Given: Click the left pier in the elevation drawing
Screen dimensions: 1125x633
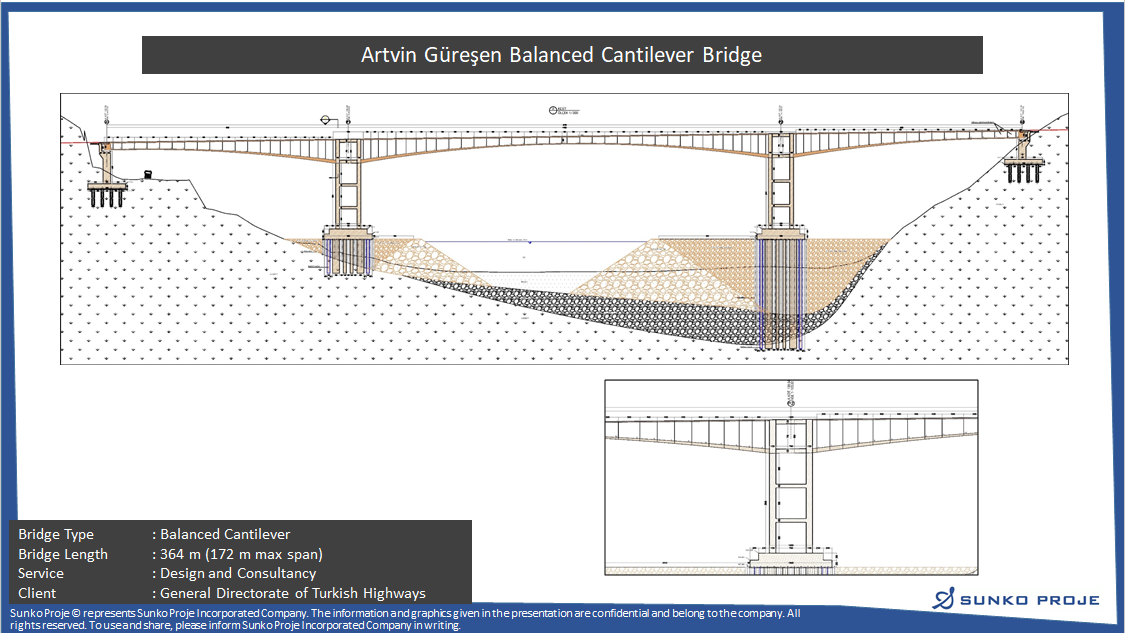Looking at the screenshot, I should [348, 190].
